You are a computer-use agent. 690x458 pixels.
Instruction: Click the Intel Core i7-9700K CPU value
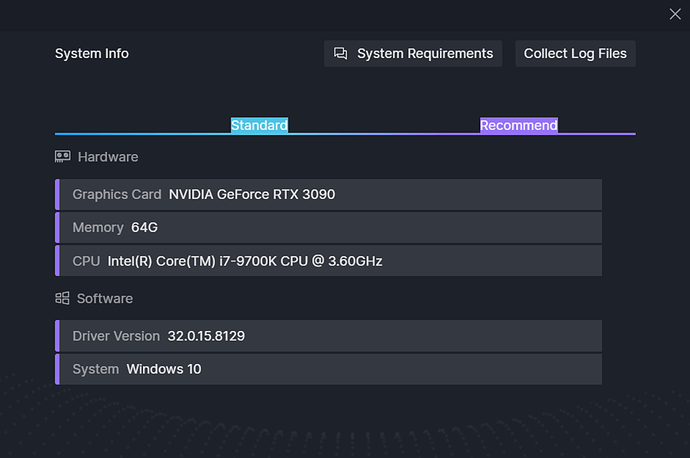244,261
